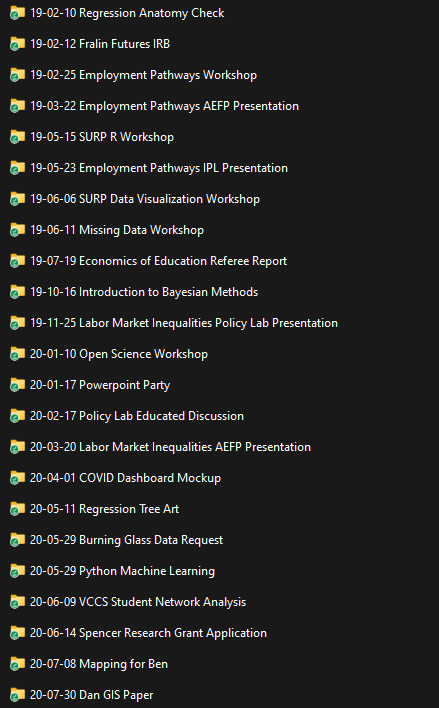Select '19-02-10 Regression Anatomy Check' folder name
The image size is (439, 708).
tap(127, 13)
